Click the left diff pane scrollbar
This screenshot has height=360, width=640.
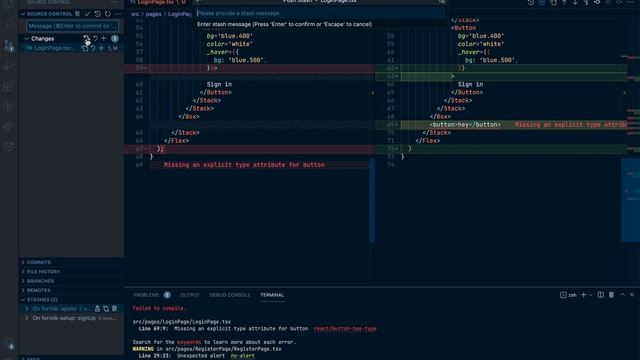[x=372, y=200]
